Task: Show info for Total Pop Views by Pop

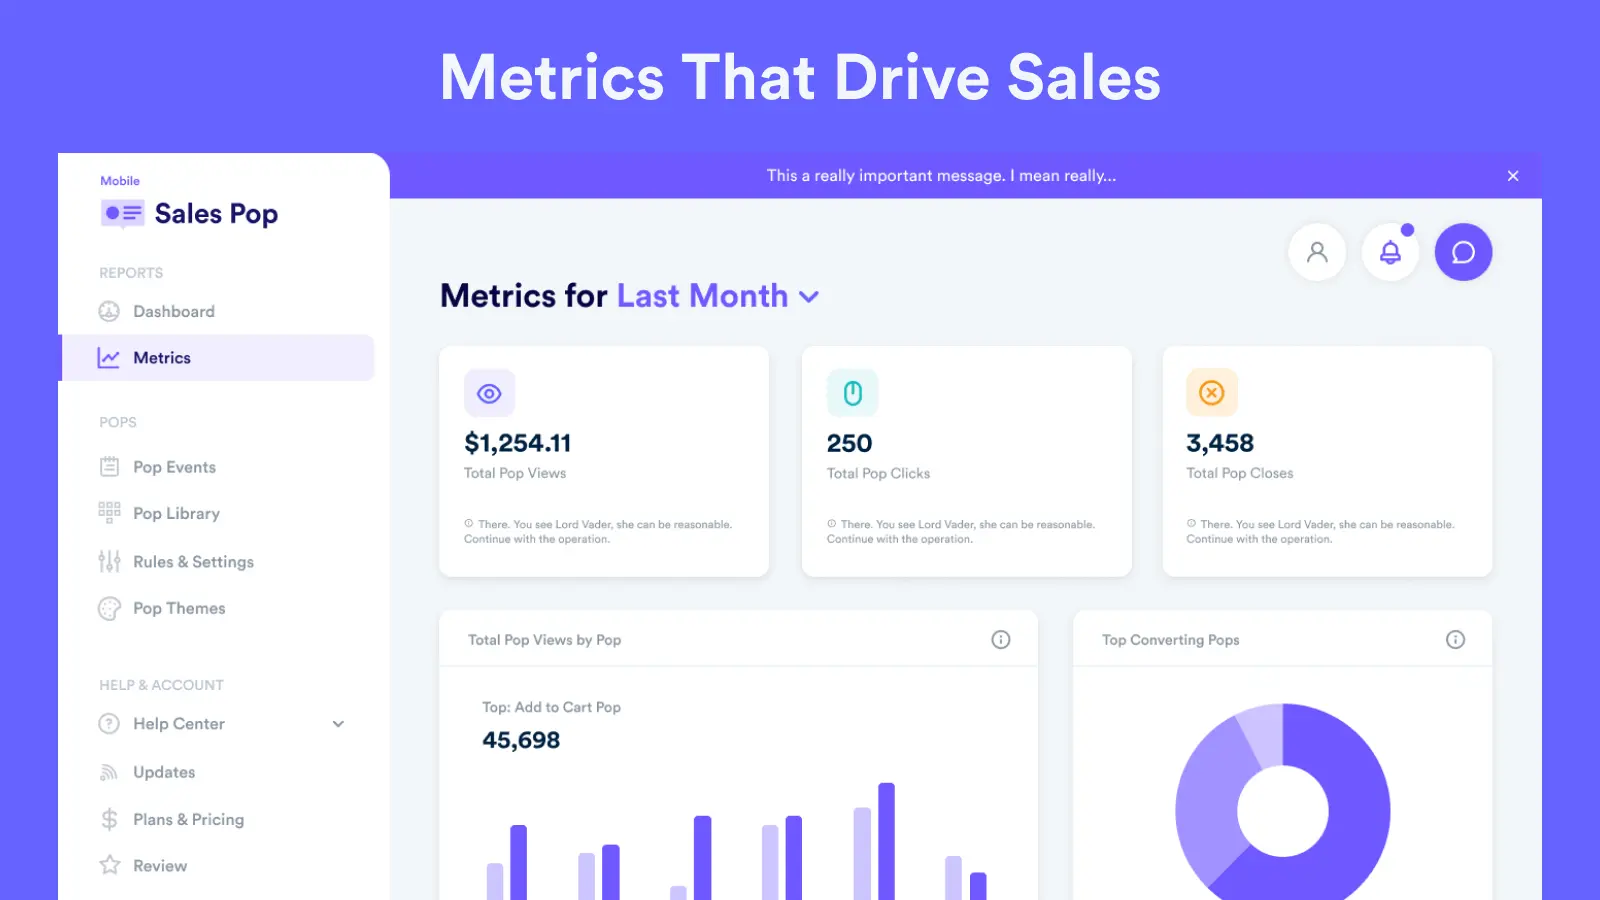Action: click(1001, 640)
